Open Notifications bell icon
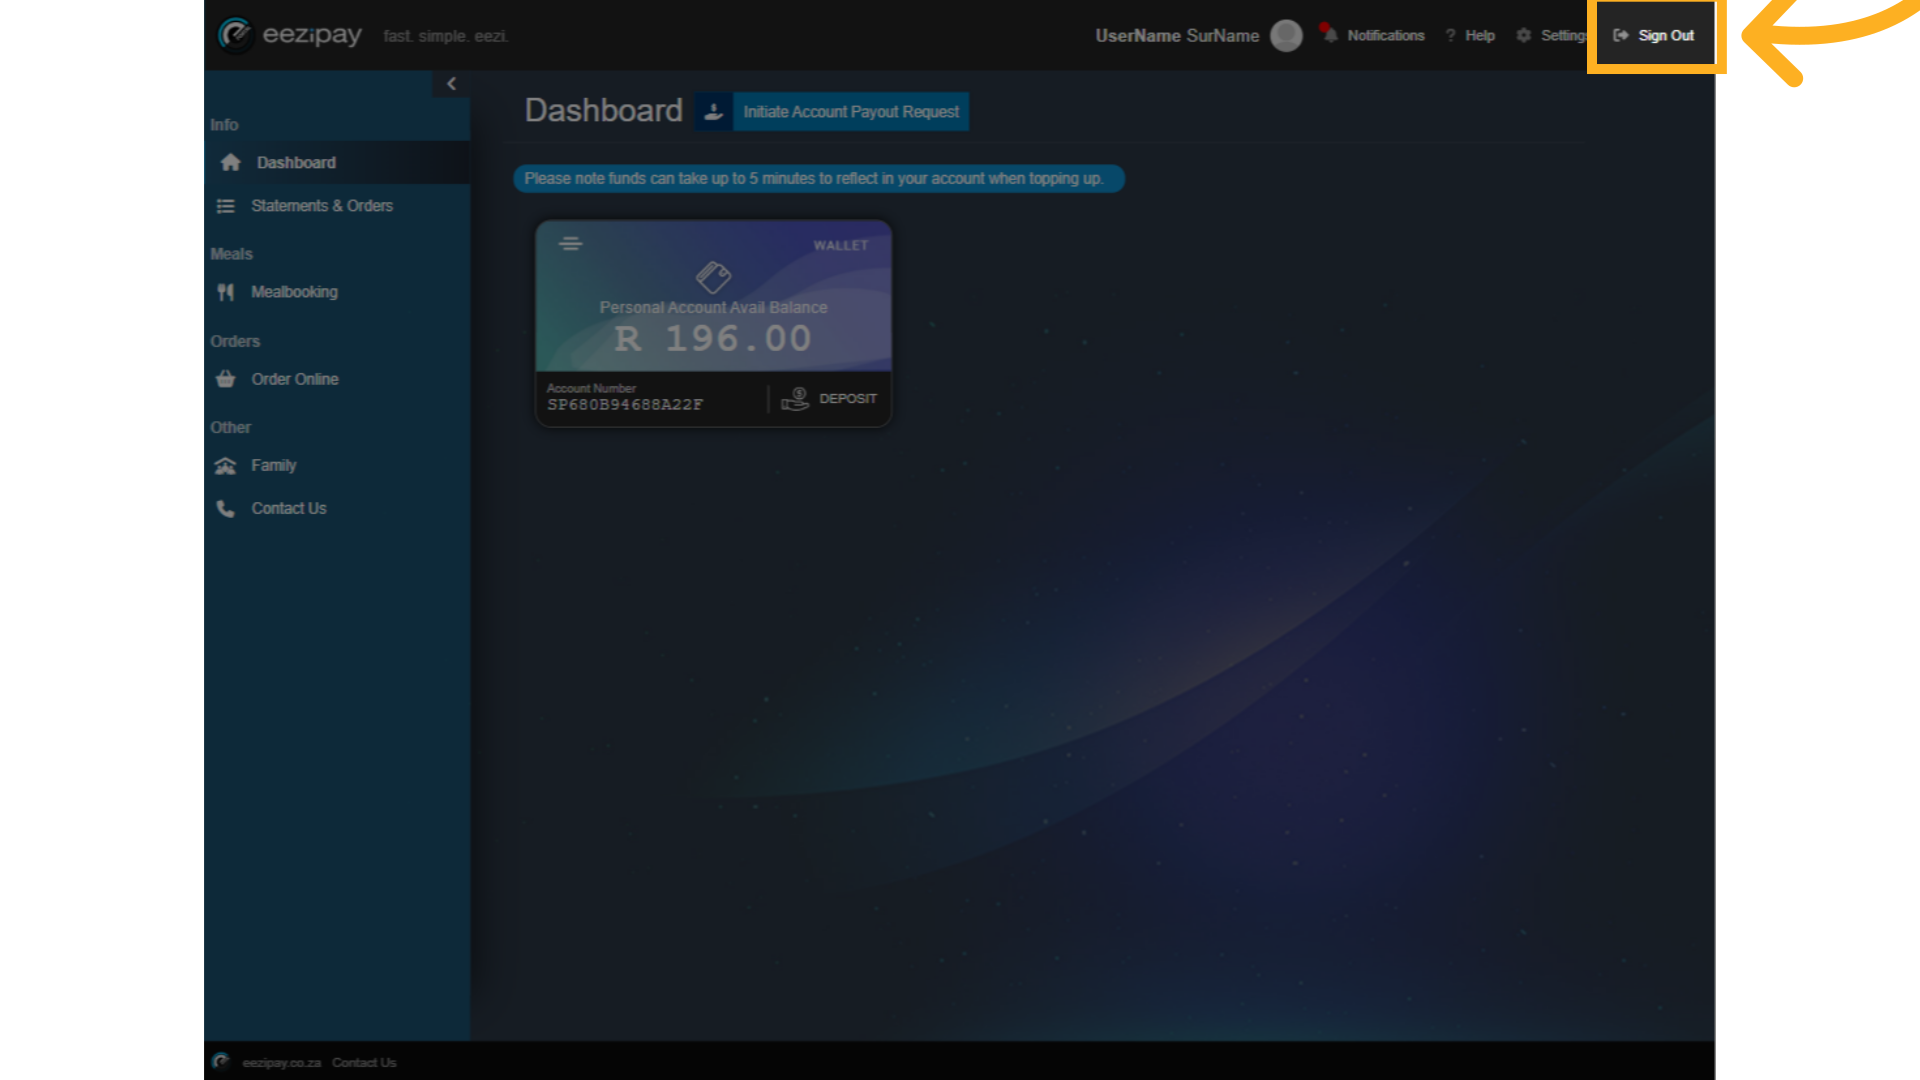 (1329, 34)
